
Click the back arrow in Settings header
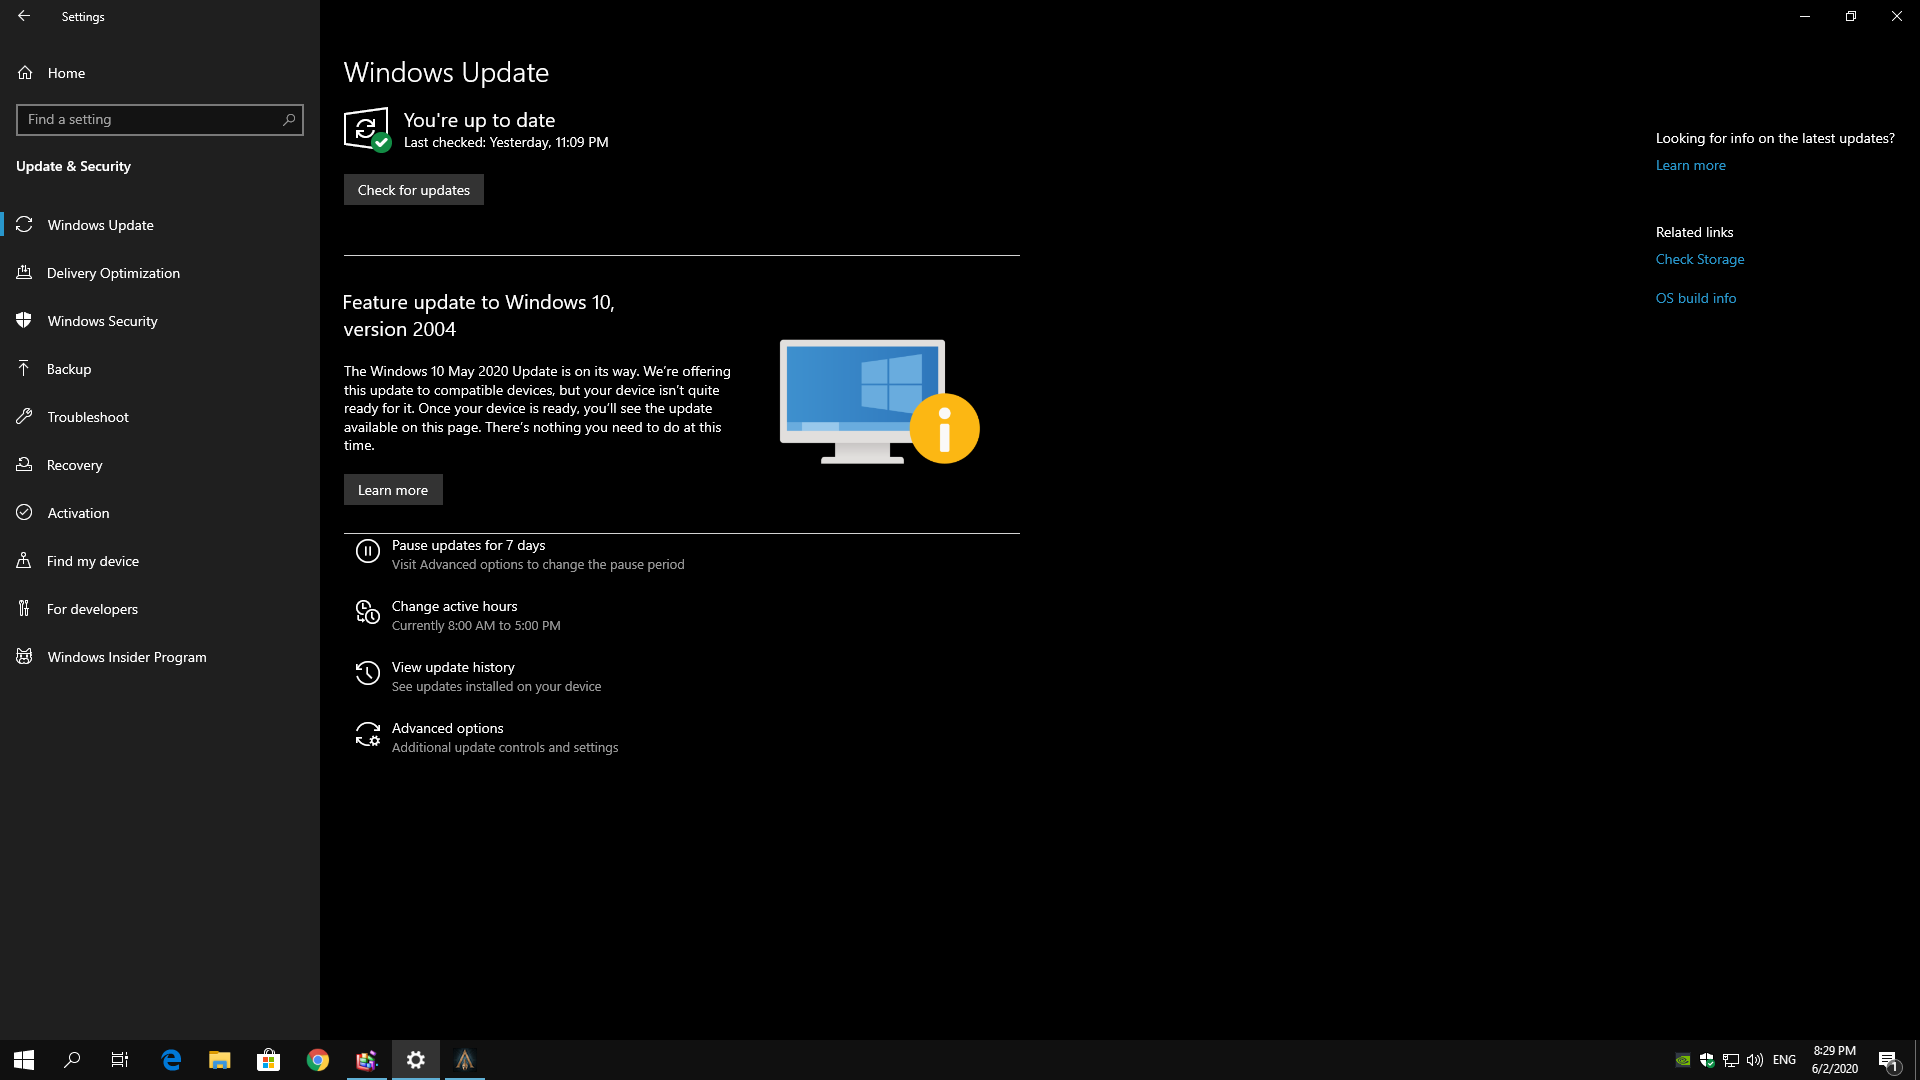[x=24, y=16]
